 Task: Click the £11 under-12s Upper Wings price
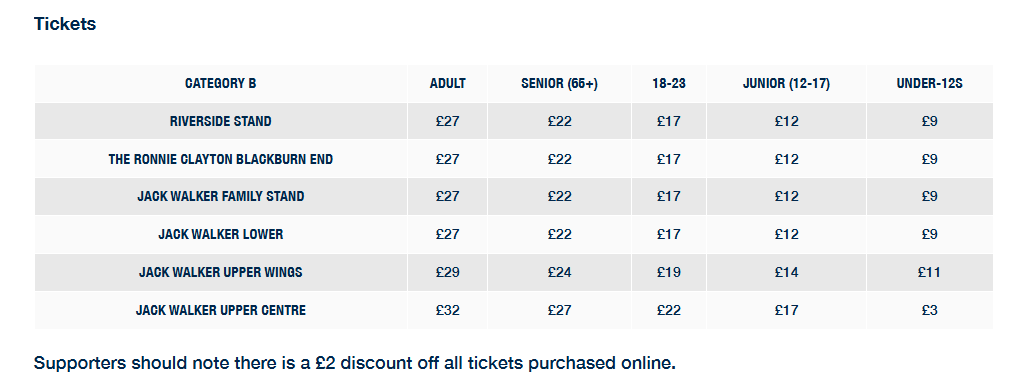930,273
